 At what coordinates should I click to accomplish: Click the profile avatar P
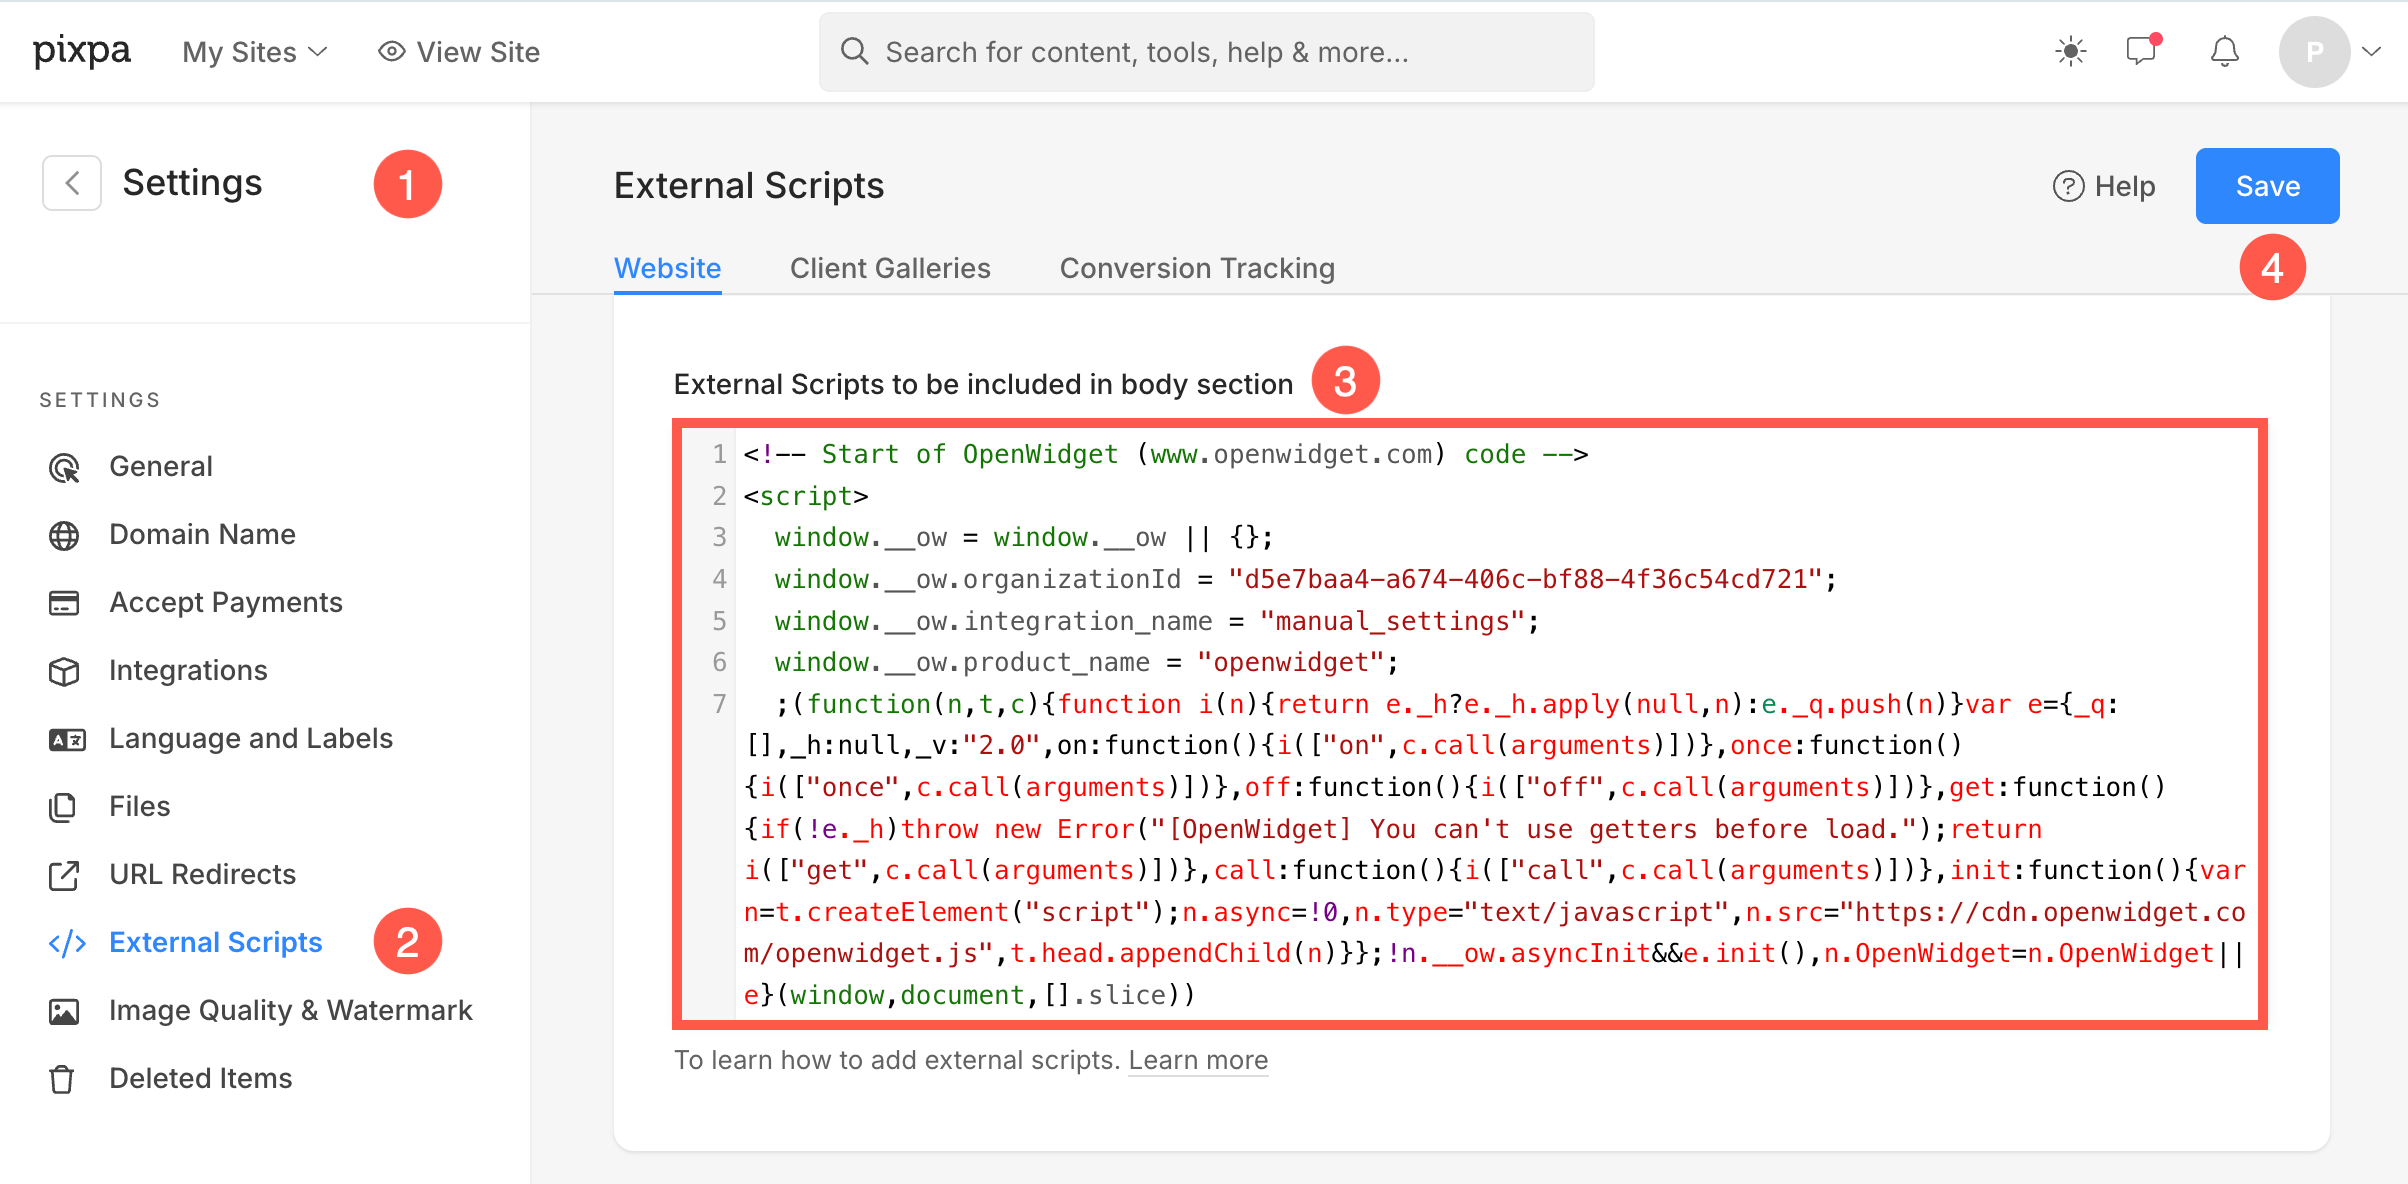pos(2314,52)
